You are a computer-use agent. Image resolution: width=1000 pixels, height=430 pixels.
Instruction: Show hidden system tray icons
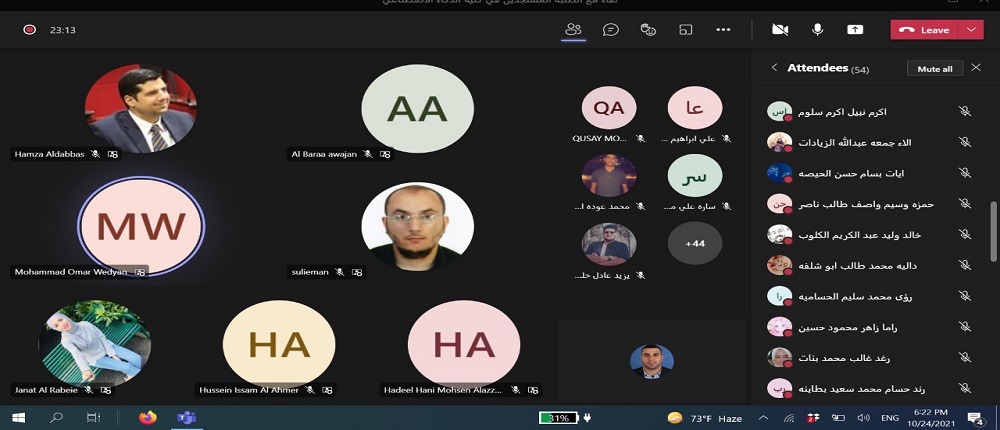point(763,417)
